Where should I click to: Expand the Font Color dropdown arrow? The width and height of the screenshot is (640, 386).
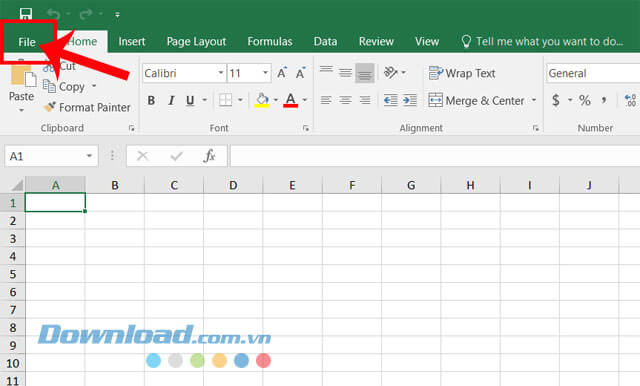click(304, 100)
